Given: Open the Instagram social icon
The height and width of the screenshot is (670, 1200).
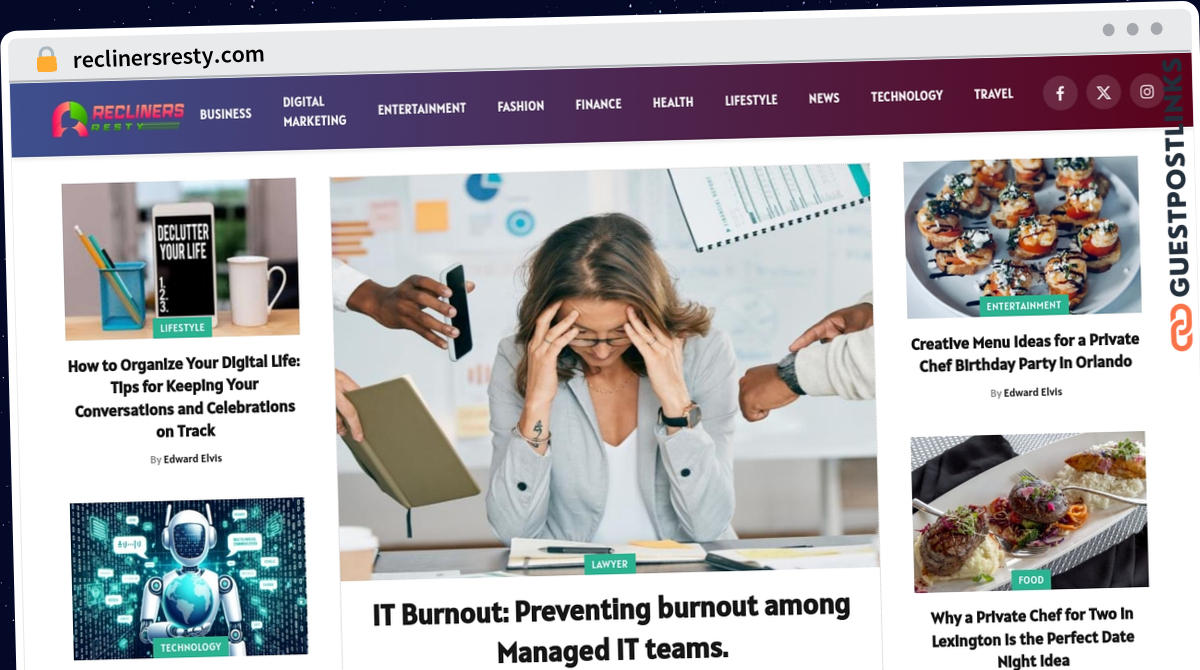Looking at the screenshot, I should (1147, 92).
